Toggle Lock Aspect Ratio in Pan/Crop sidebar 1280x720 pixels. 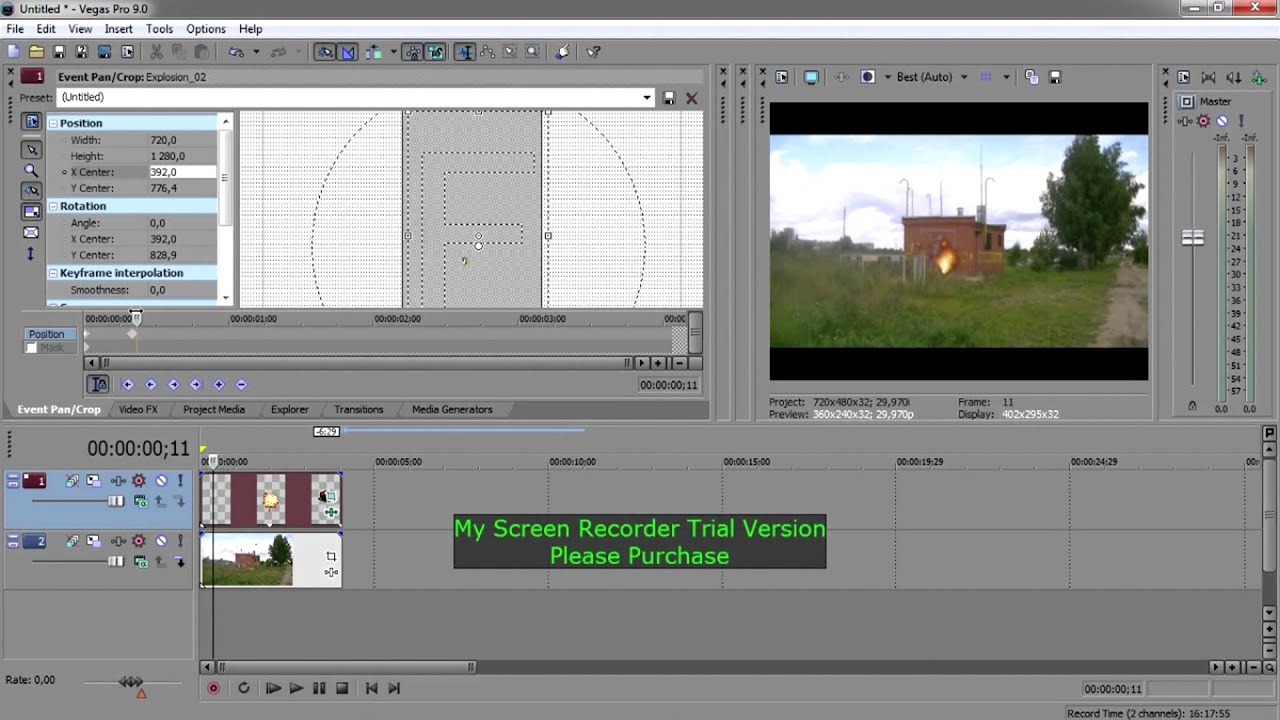click(31, 212)
